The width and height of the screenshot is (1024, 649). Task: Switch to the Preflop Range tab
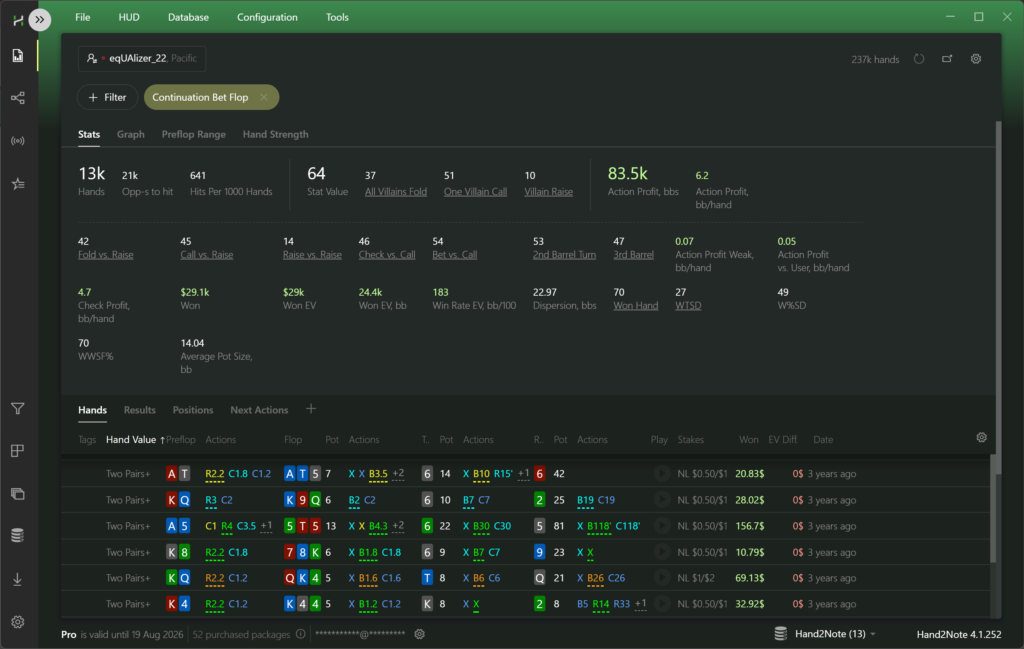point(193,135)
